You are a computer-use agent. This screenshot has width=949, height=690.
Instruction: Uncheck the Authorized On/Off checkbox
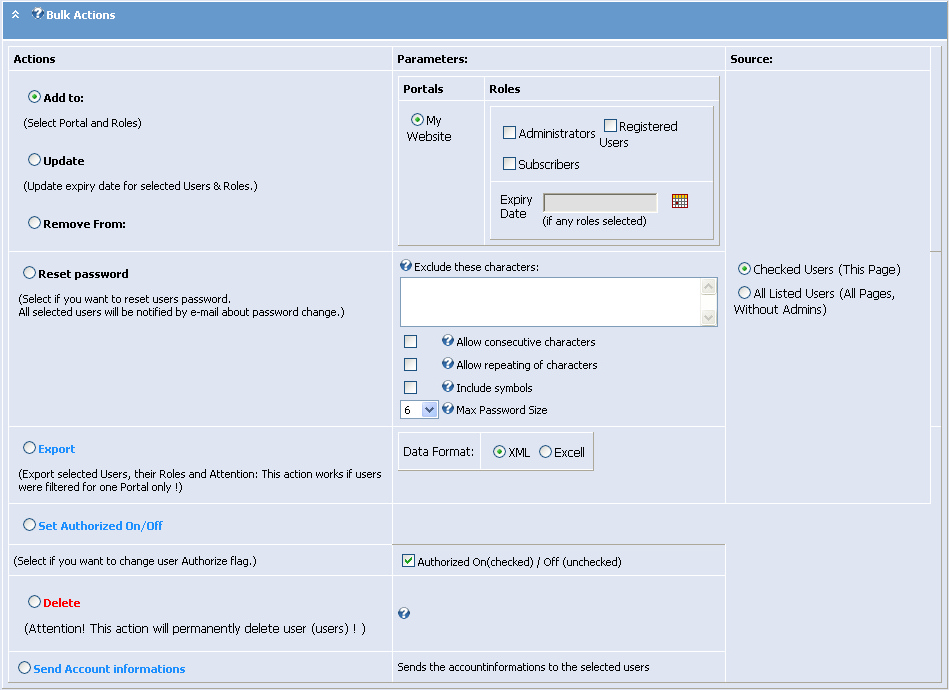pos(408,560)
